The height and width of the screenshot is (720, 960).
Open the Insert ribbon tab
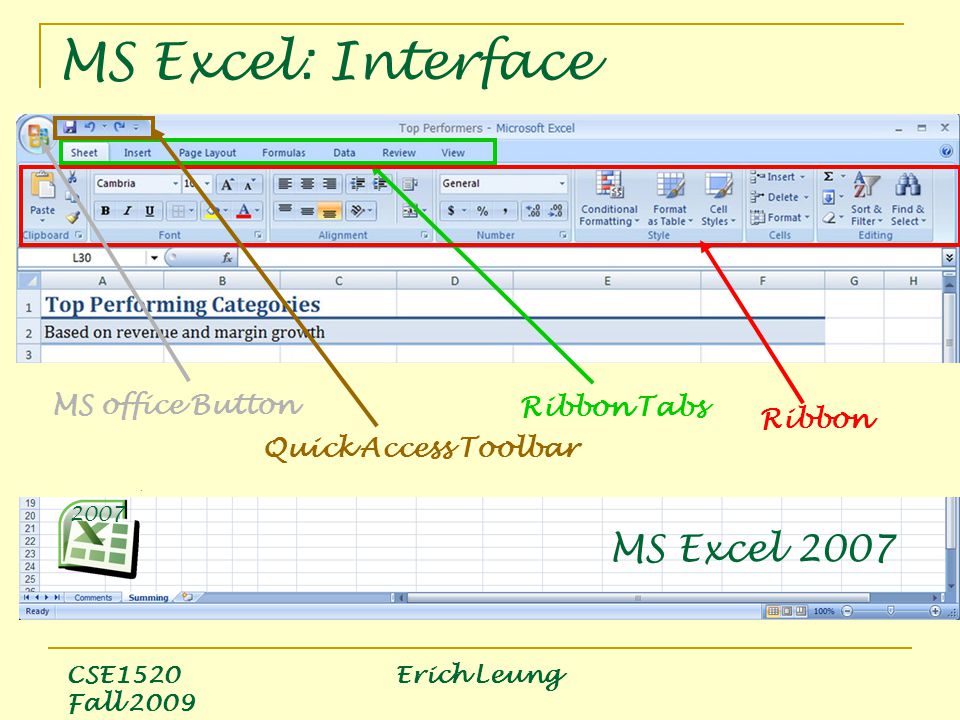point(137,152)
